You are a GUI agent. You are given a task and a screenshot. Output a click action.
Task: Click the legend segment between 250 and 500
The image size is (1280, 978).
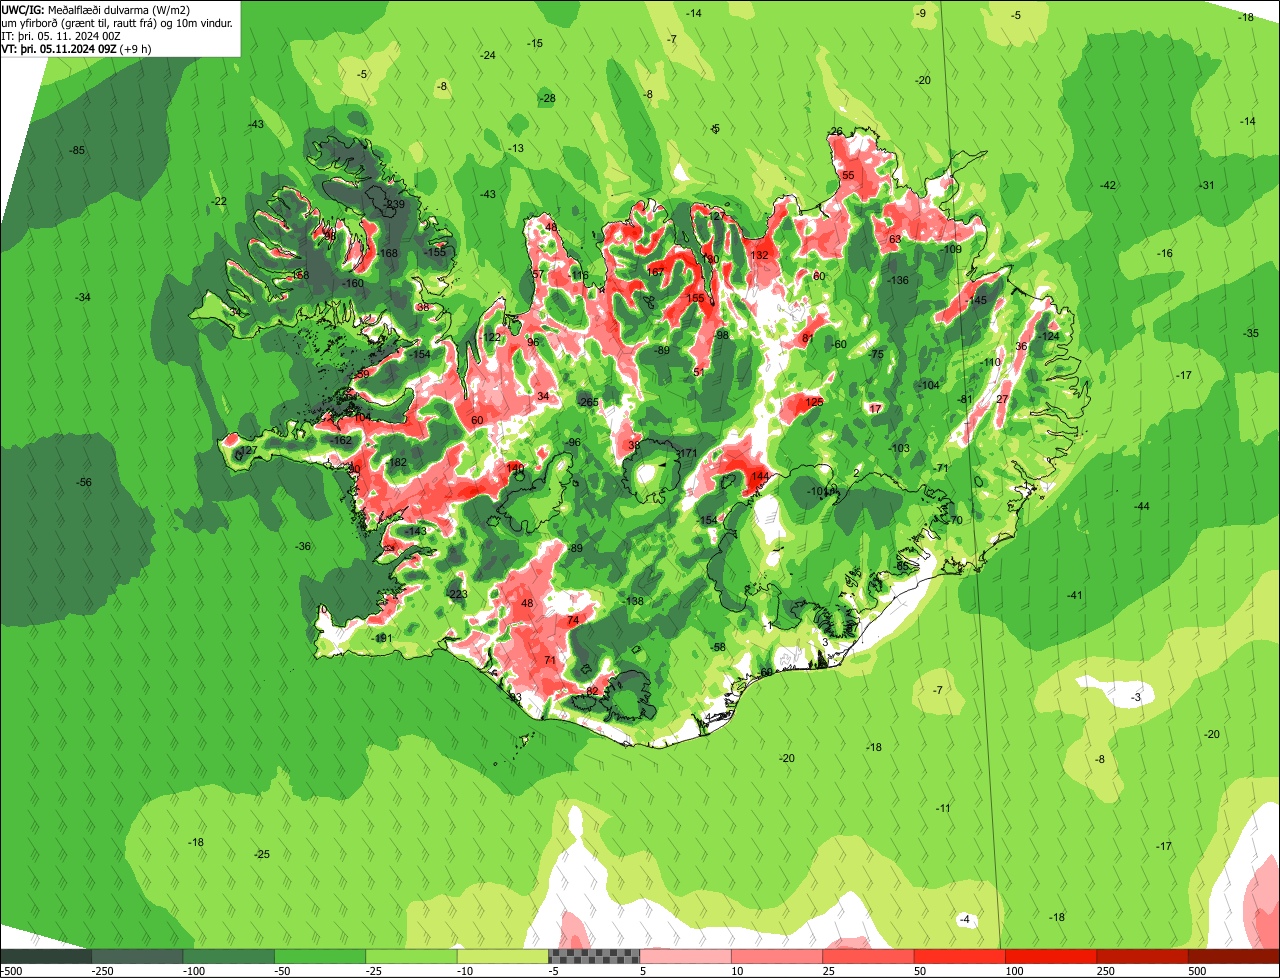(x=1142, y=955)
